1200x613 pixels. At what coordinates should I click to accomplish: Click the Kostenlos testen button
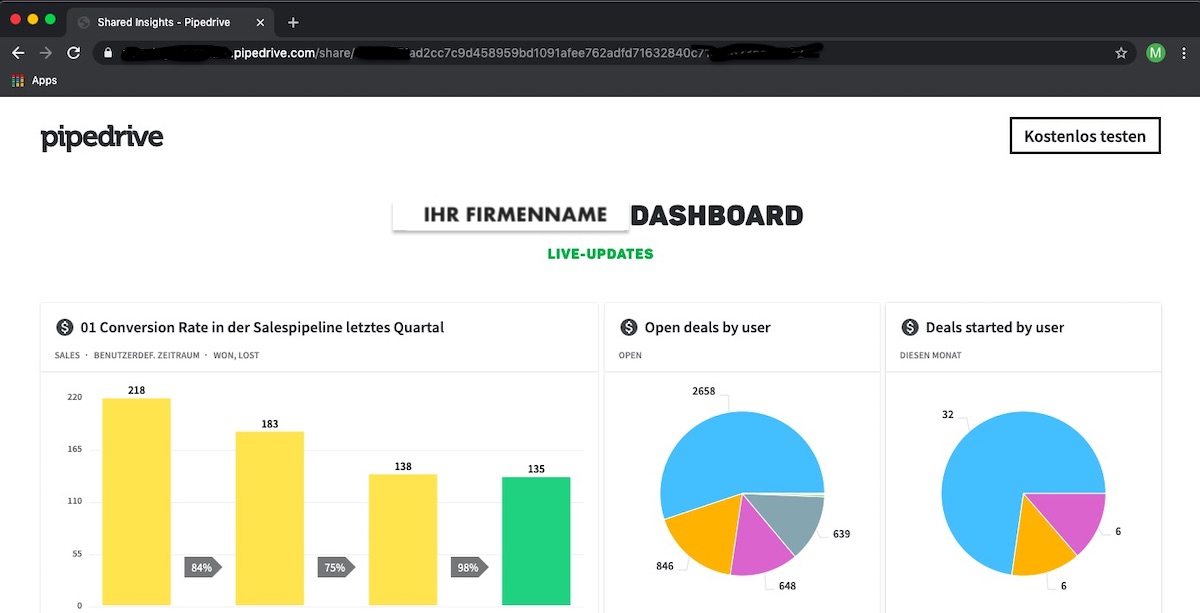[x=1085, y=135]
